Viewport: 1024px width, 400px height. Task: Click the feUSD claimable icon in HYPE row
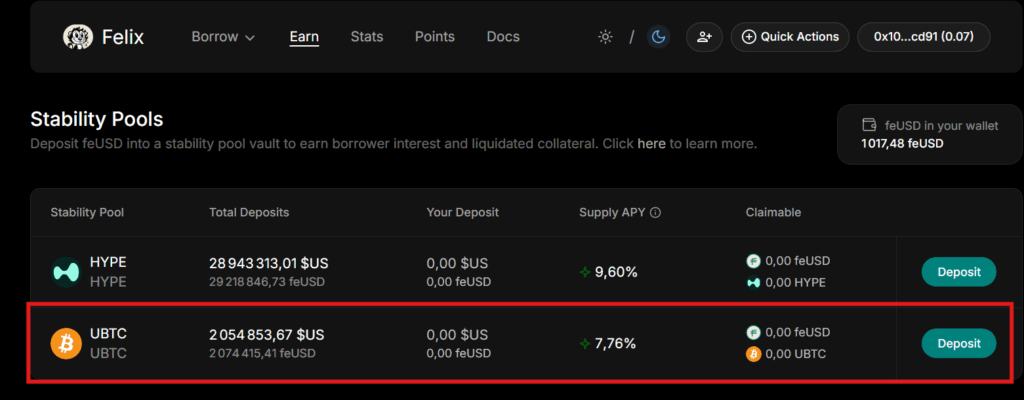coord(754,261)
